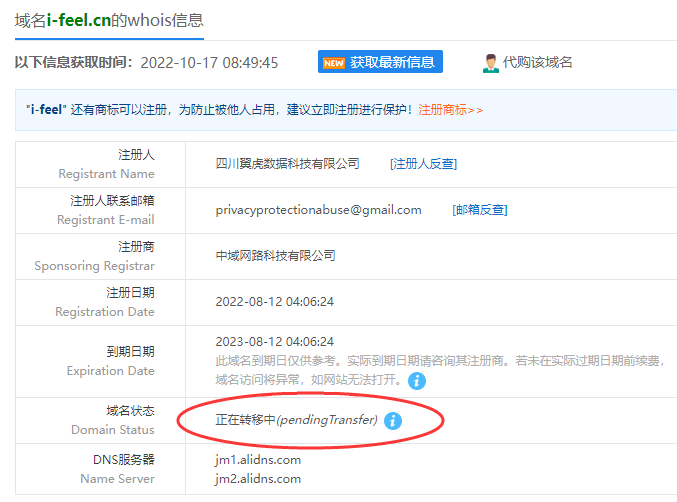Open the 注册人反查 reverse lookup link
This screenshot has height=502, width=677.
(423, 164)
